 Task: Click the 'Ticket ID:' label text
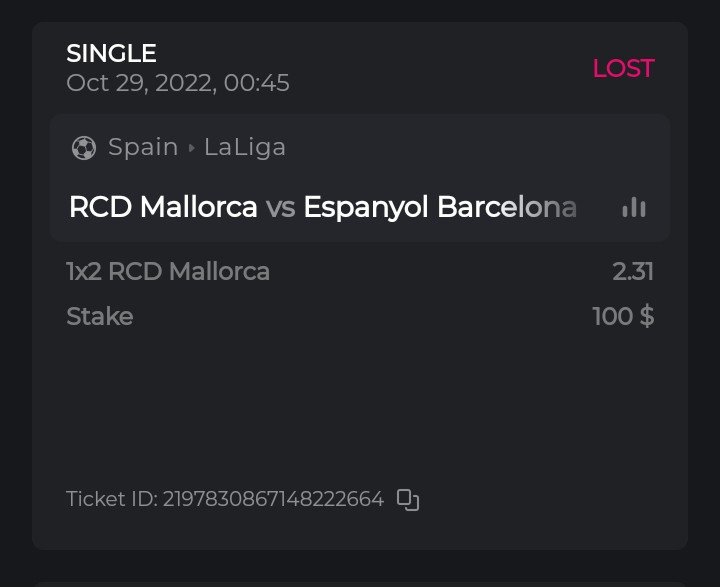coord(111,499)
